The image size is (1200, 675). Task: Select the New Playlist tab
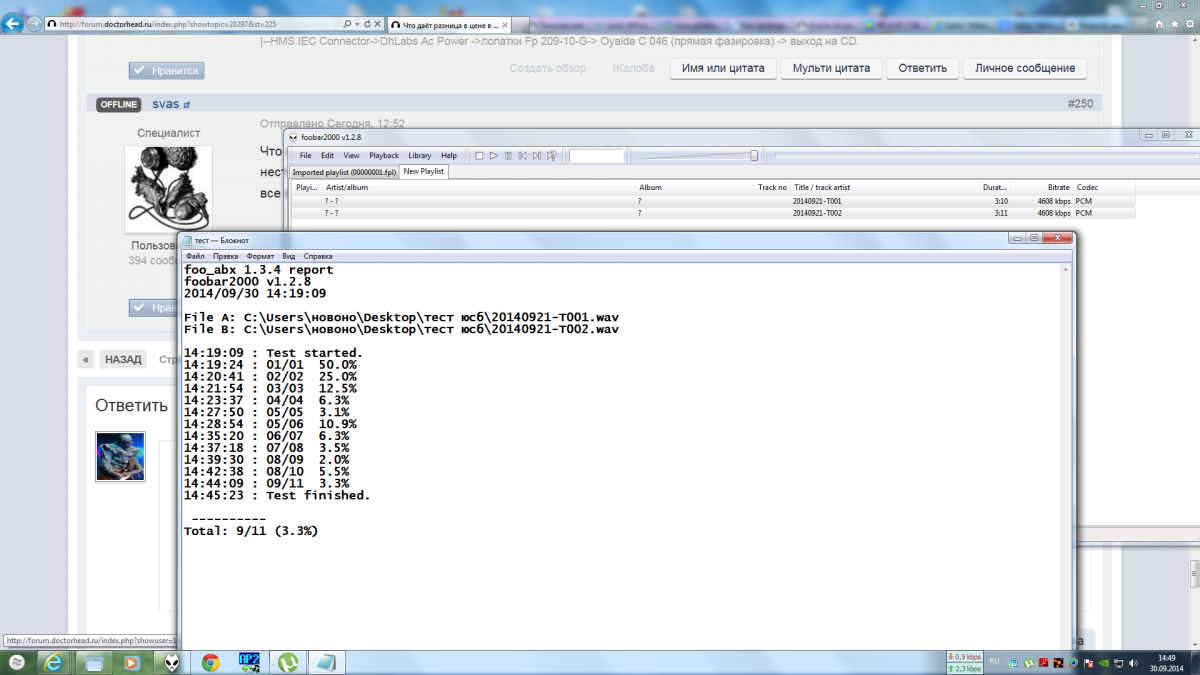point(424,172)
